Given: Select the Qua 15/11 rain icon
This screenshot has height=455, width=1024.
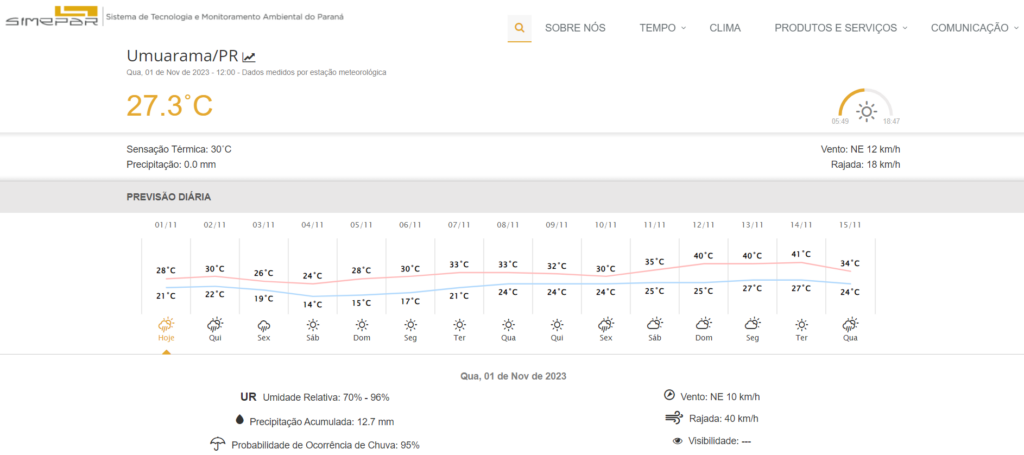Looking at the screenshot, I should [850, 324].
